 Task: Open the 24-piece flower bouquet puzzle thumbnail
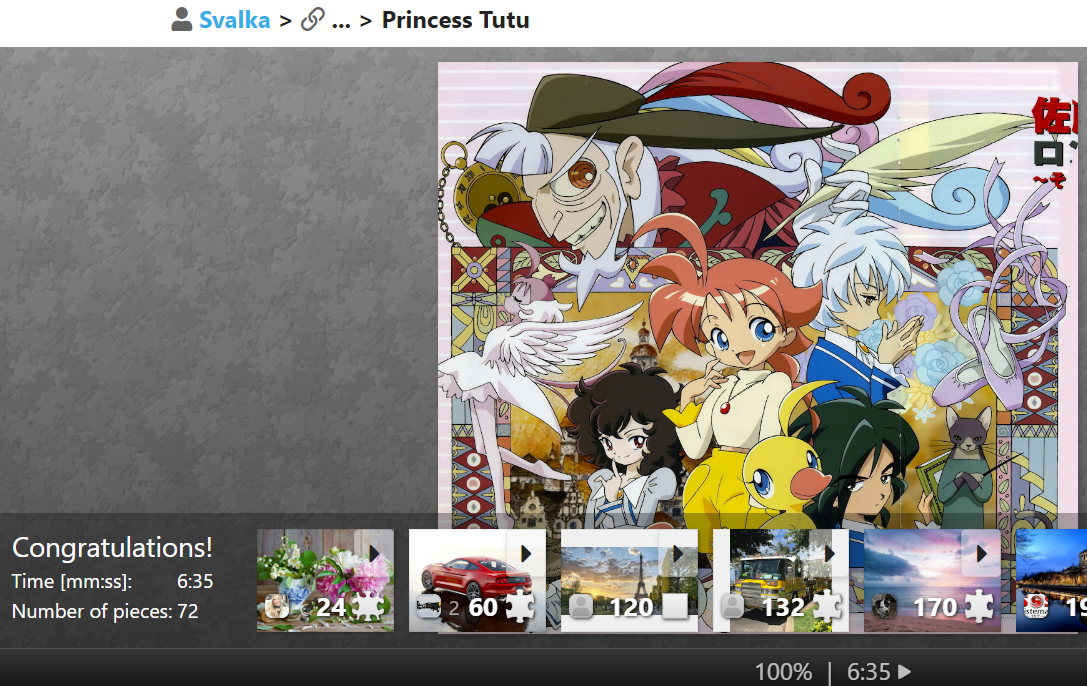point(325,580)
